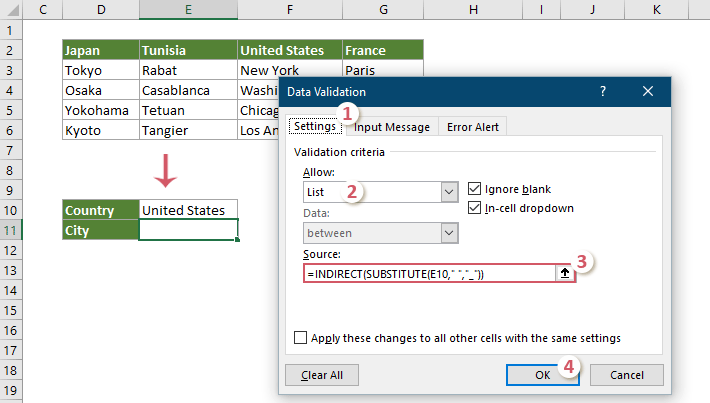Select the empty City cell E11
Image resolution: width=710 pixels, height=403 pixels.
coord(188,230)
